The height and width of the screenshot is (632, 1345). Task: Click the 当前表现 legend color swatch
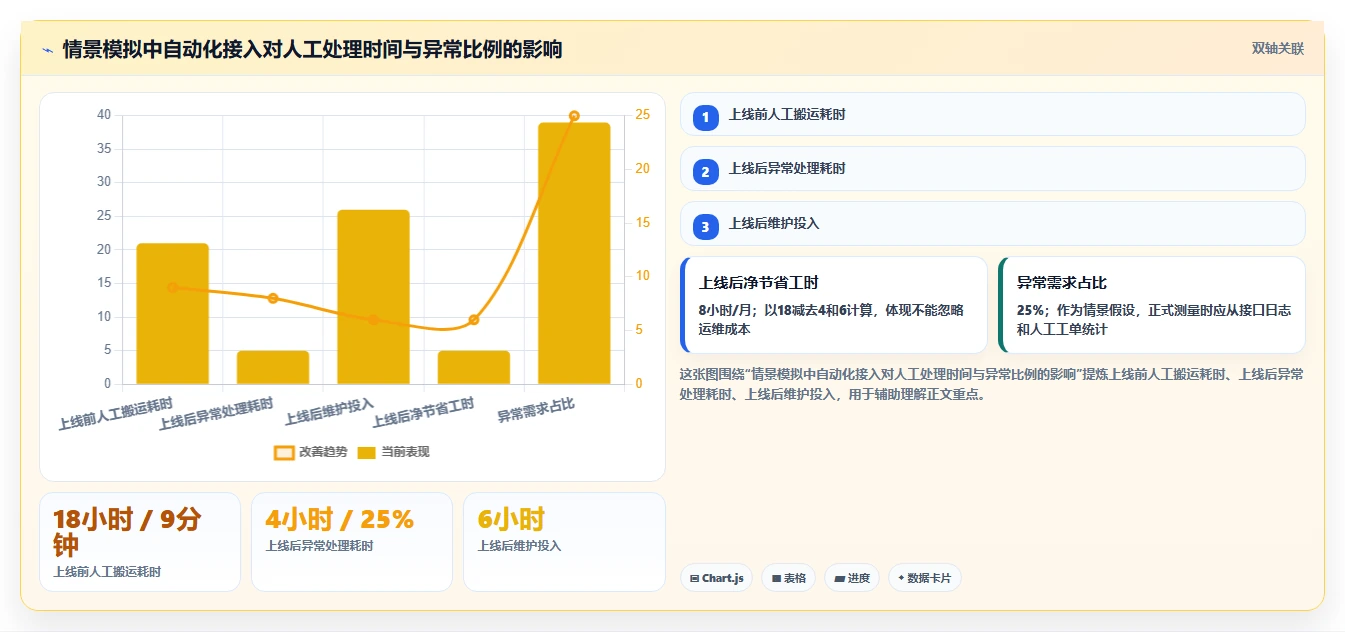tap(367, 452)
